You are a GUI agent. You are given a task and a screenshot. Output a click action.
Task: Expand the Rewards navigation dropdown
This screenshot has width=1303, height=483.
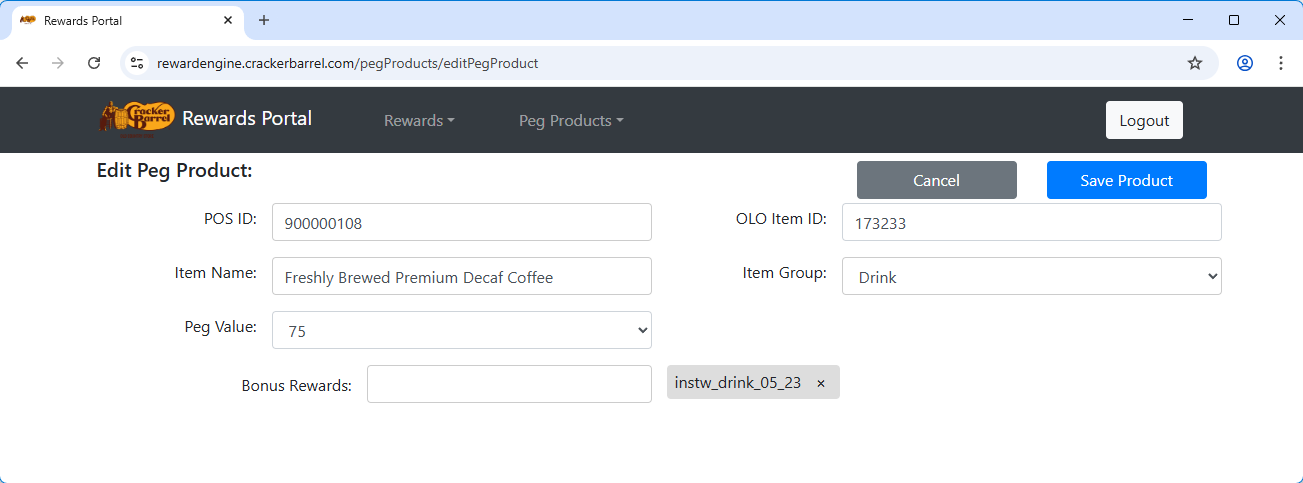click(419, 120)
